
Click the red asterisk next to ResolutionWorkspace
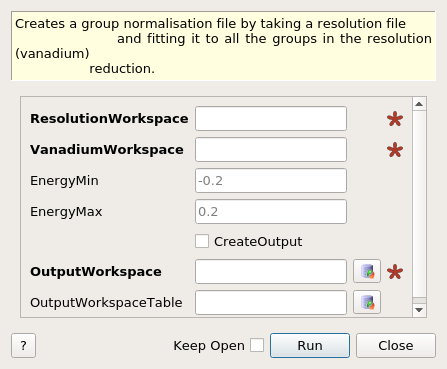click(395, 119)
